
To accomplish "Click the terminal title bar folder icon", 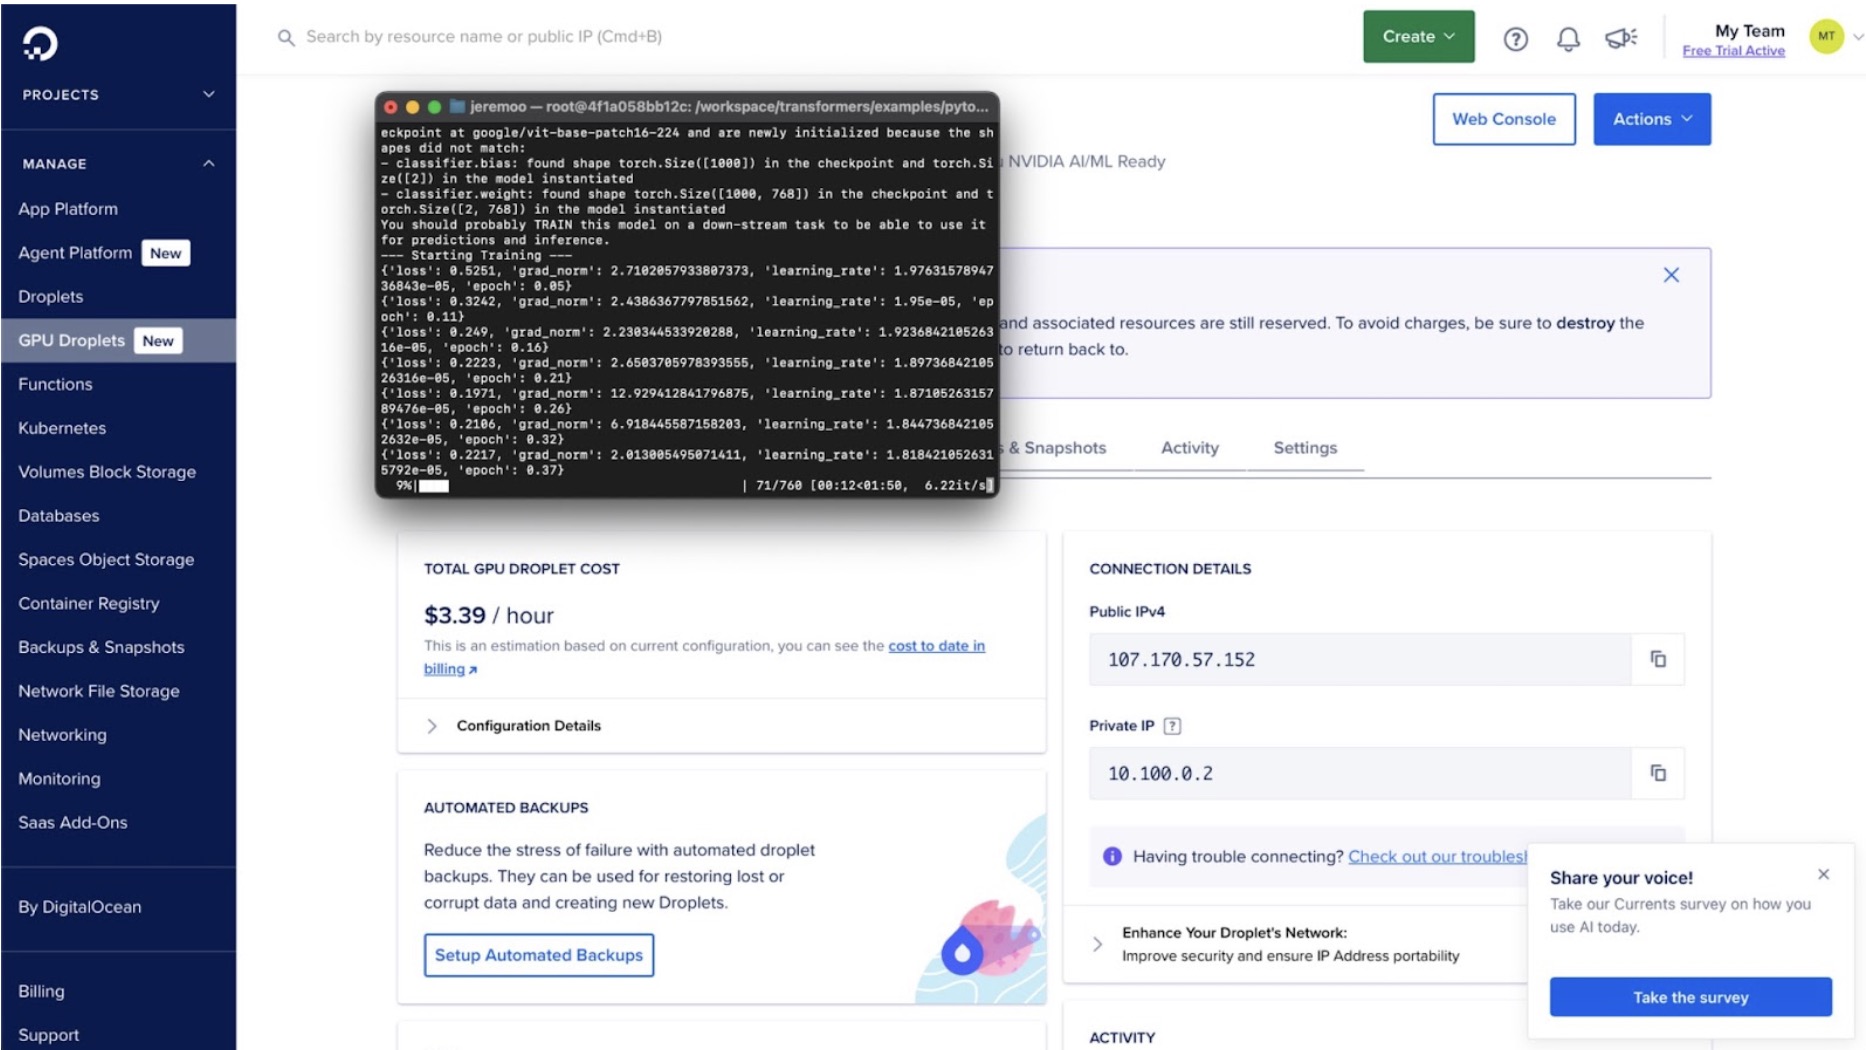I will 457,106.
